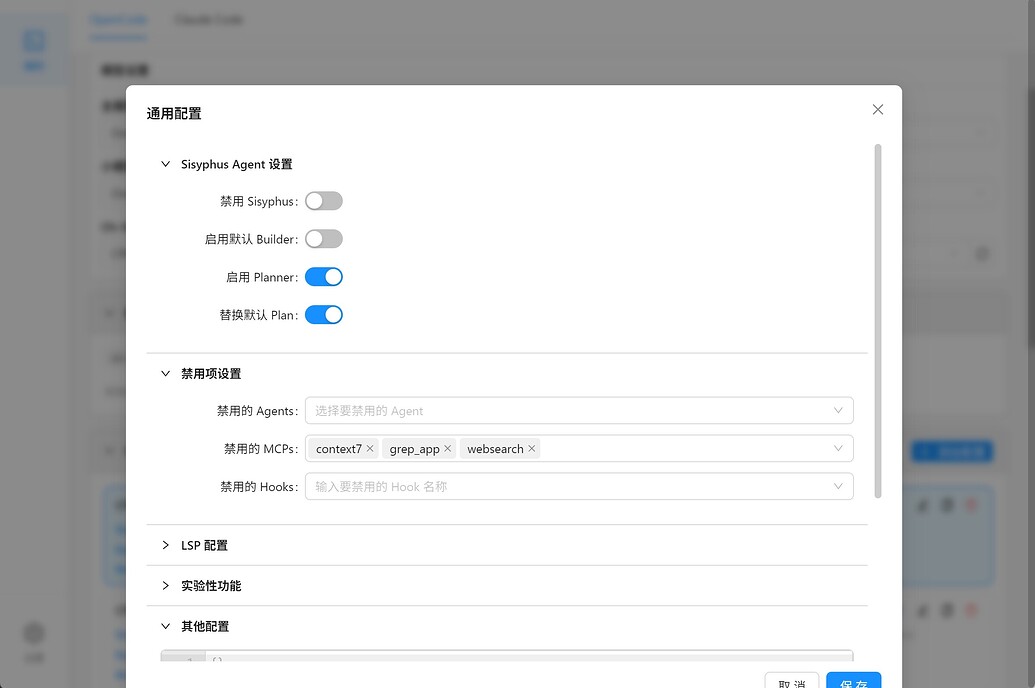Collapse the 禁用项设置 section

pos(166,374)
